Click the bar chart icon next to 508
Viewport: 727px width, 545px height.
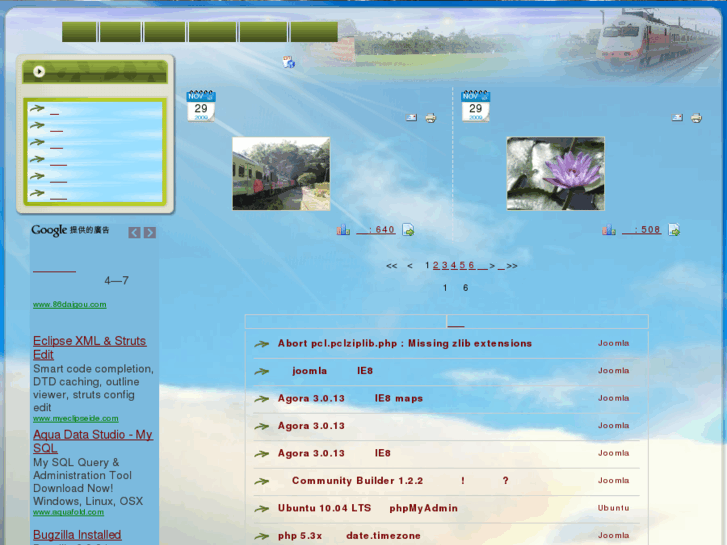(609, 230)
